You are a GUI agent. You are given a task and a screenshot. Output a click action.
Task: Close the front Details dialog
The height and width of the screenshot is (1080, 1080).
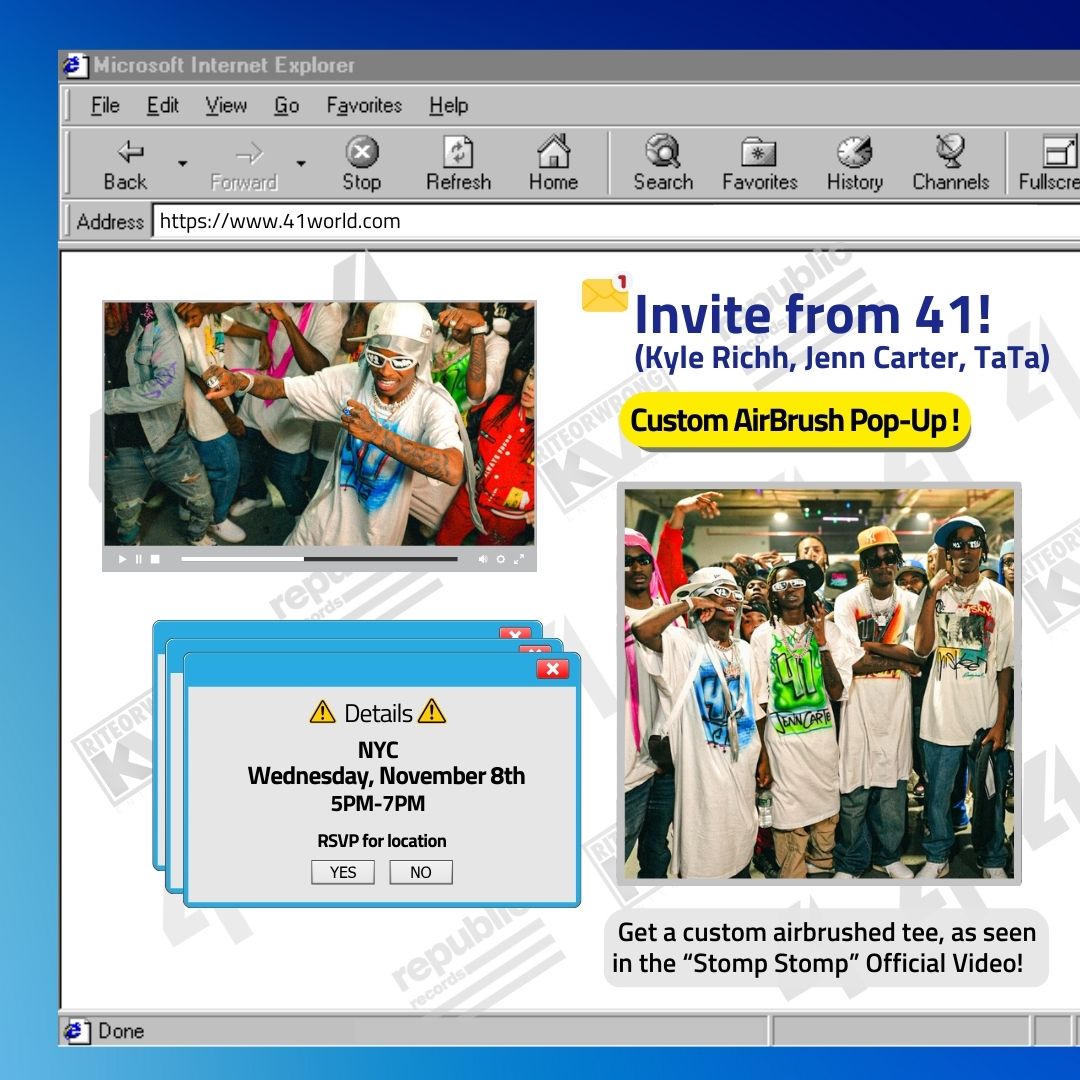552,669
